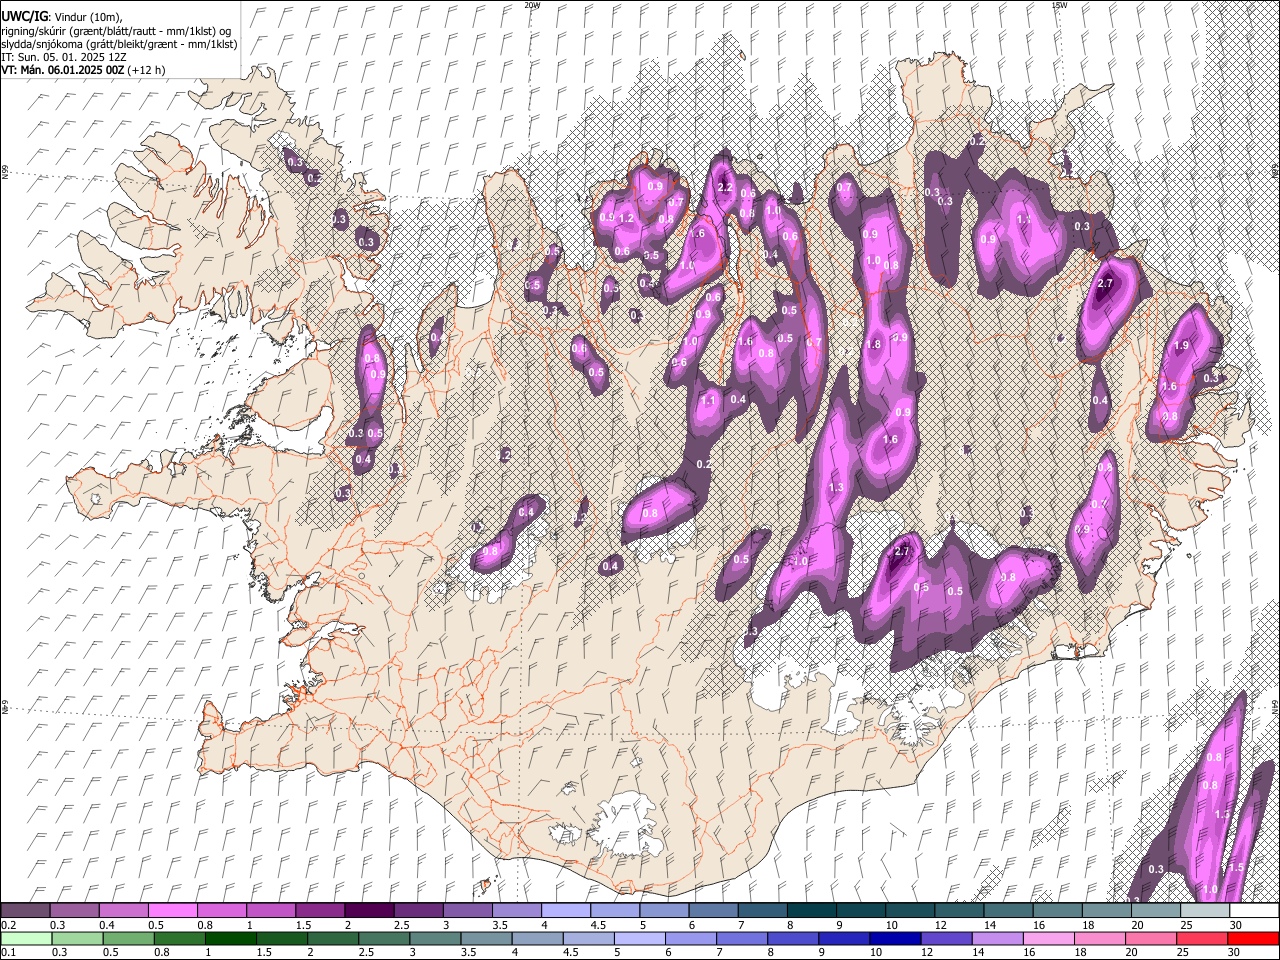Select the pale green bottom-row swatch between 0.1 and 0.3
This screenshot has width=1280, height=960.
point(25,939)
